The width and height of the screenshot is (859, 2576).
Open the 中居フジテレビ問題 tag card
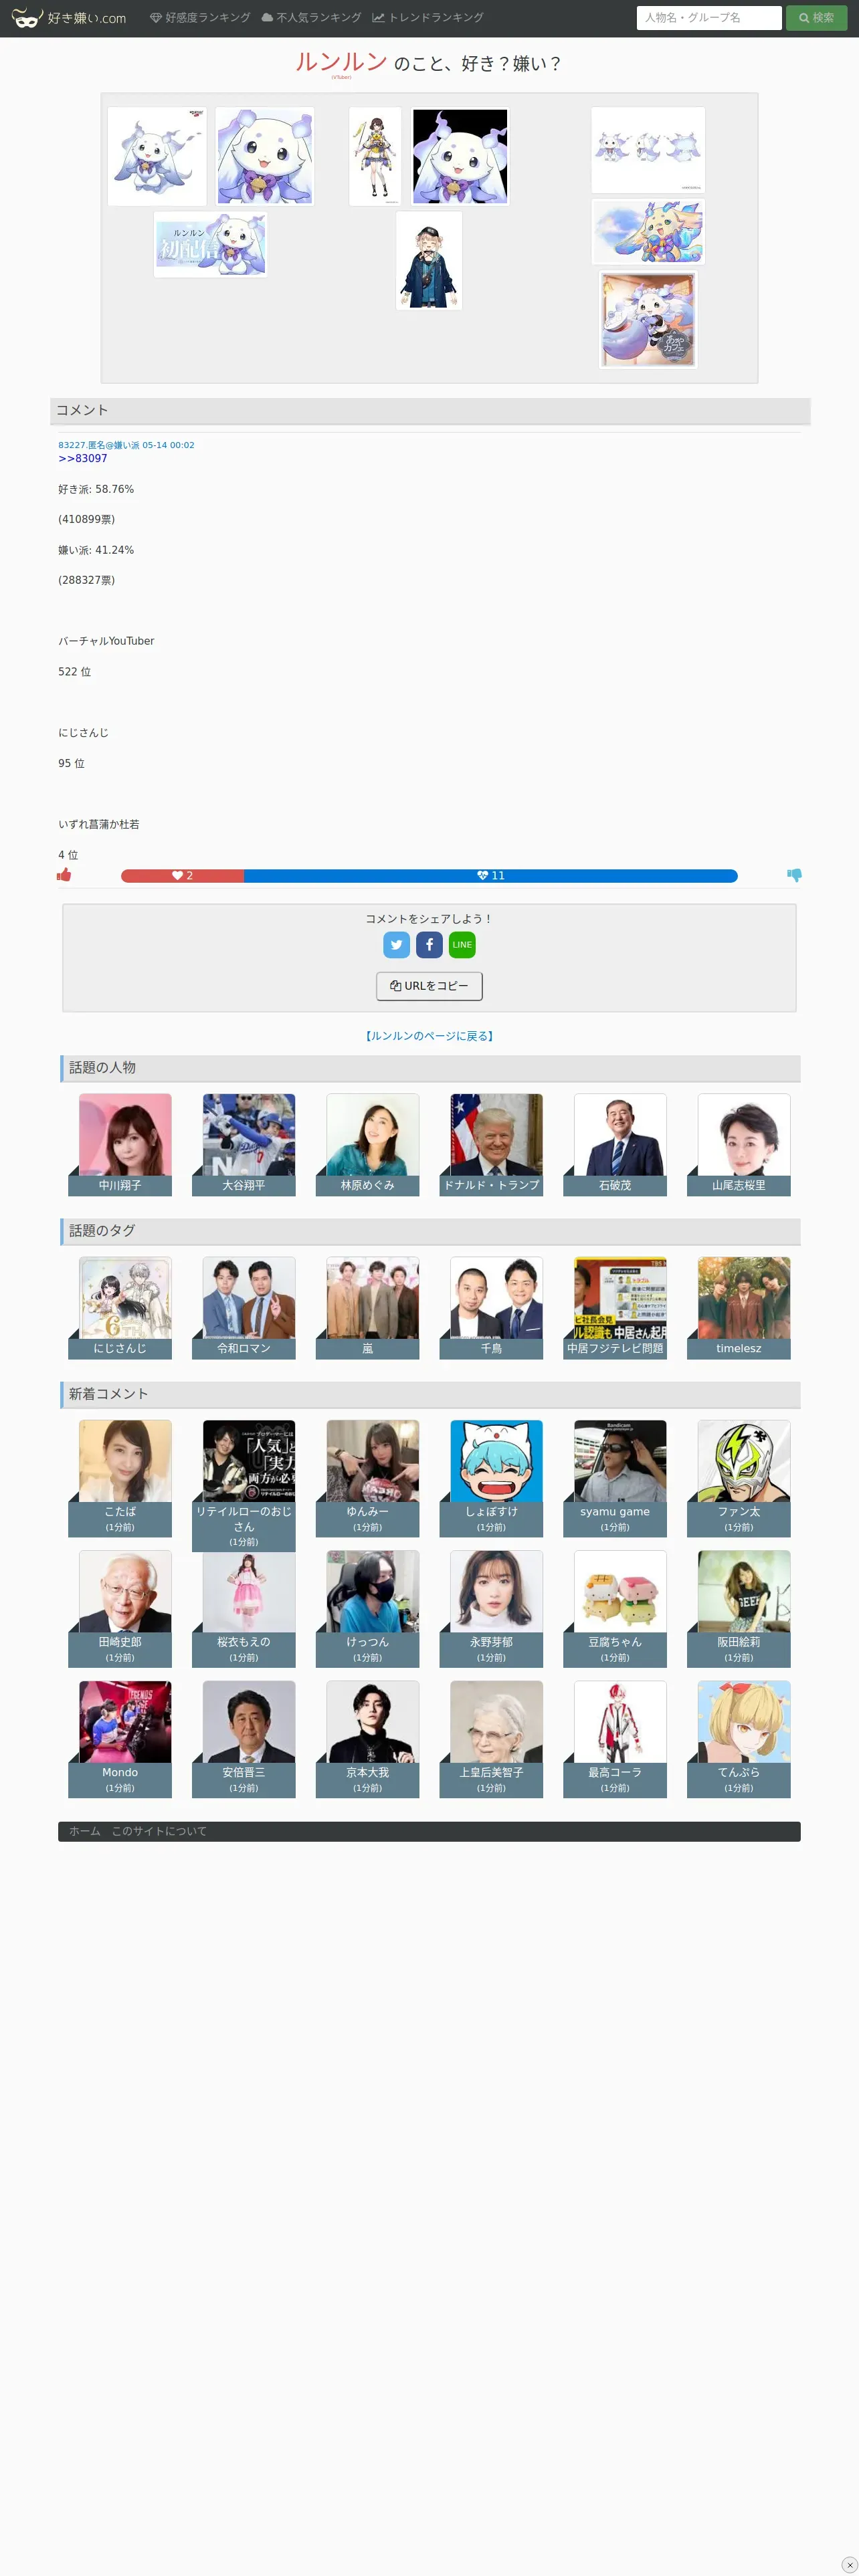pos(615,1308)
